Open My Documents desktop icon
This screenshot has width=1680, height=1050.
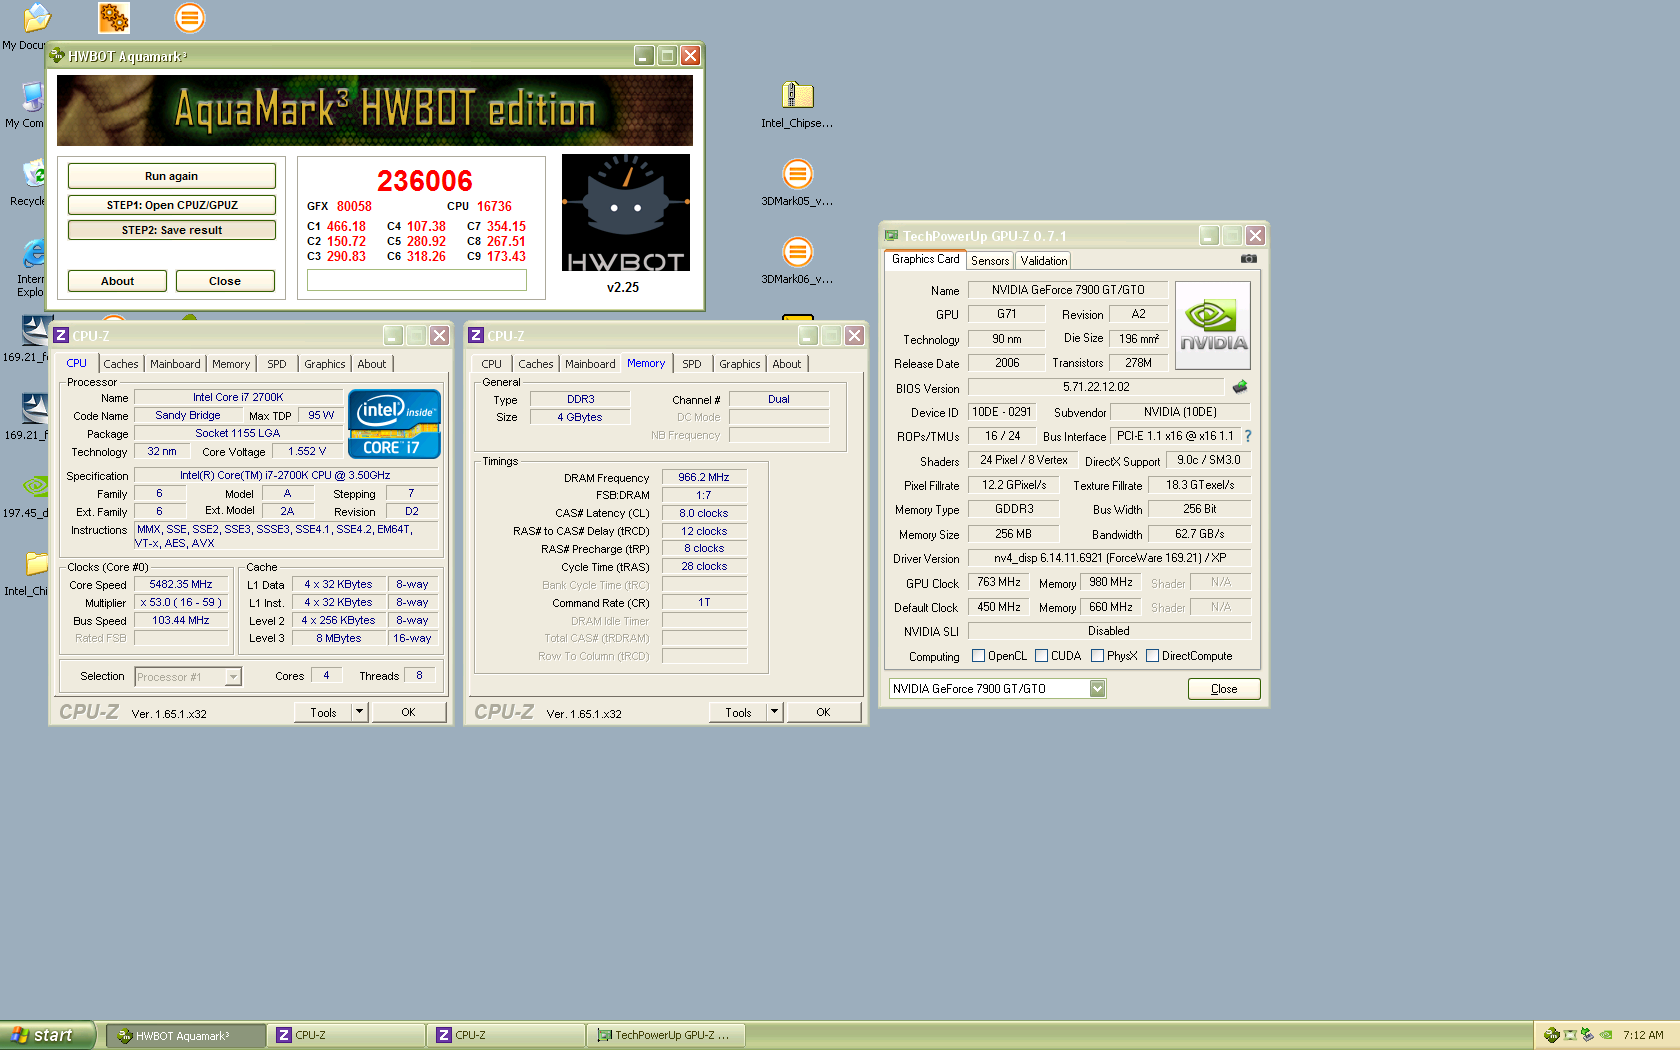click(x=35, y=18)
